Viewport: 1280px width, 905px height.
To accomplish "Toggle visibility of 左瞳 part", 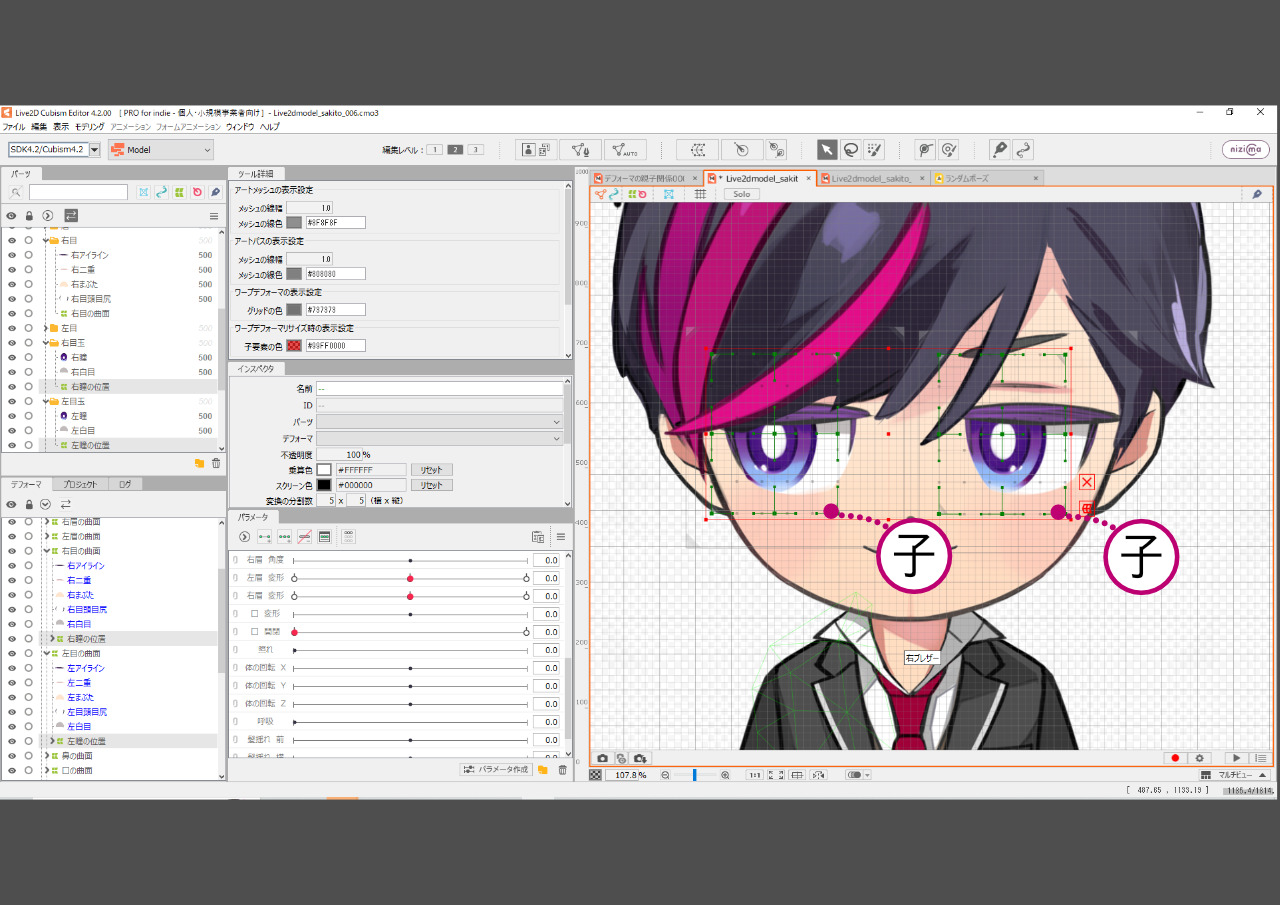I will pos(11,415).
